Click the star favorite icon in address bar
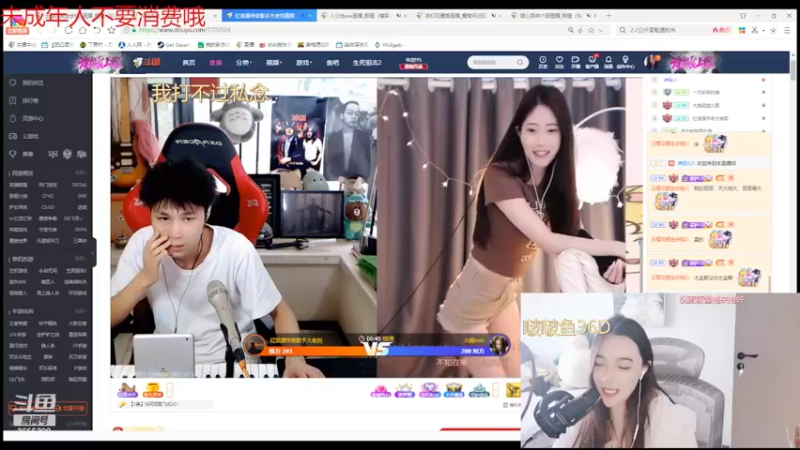800x450 pixels. point(591,30)
